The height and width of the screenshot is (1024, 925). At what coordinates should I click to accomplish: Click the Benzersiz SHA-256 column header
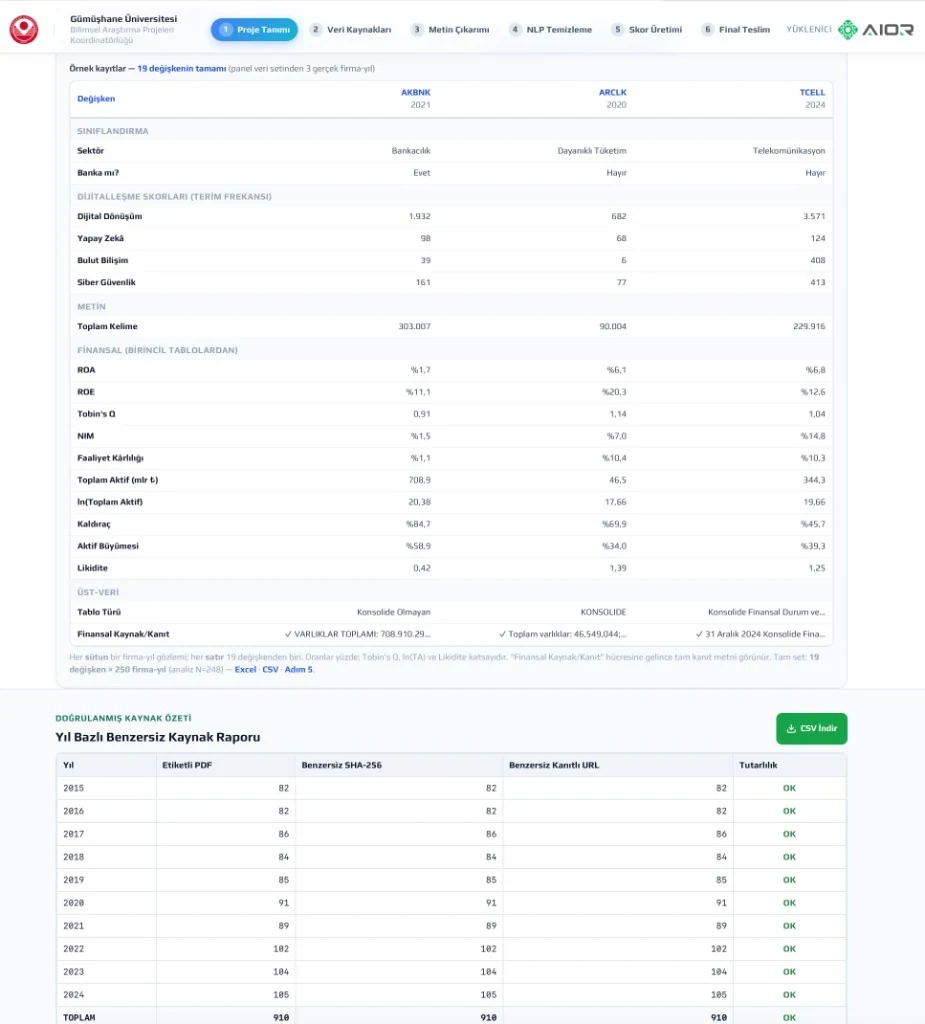pyautogui.click(x=341, y=765)
